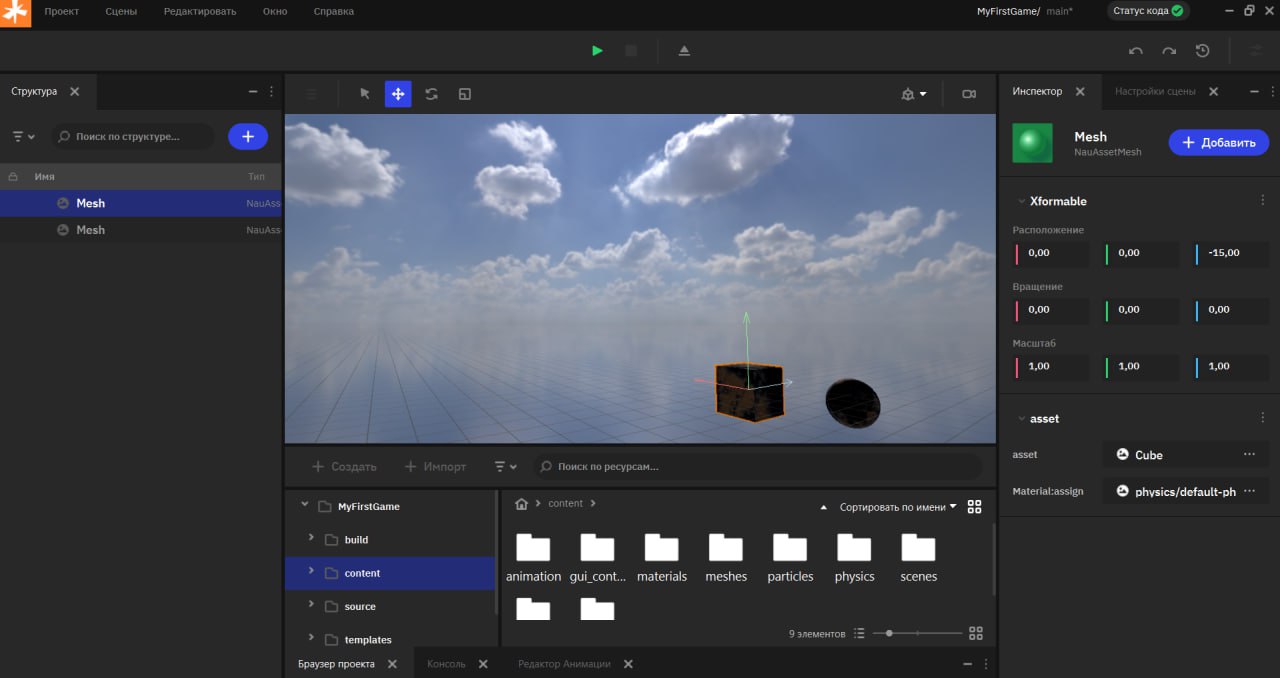Screen dimensions: 1280x678
Task: Click the build/export icon beside Stop
Action: click(x=684, y=51)
